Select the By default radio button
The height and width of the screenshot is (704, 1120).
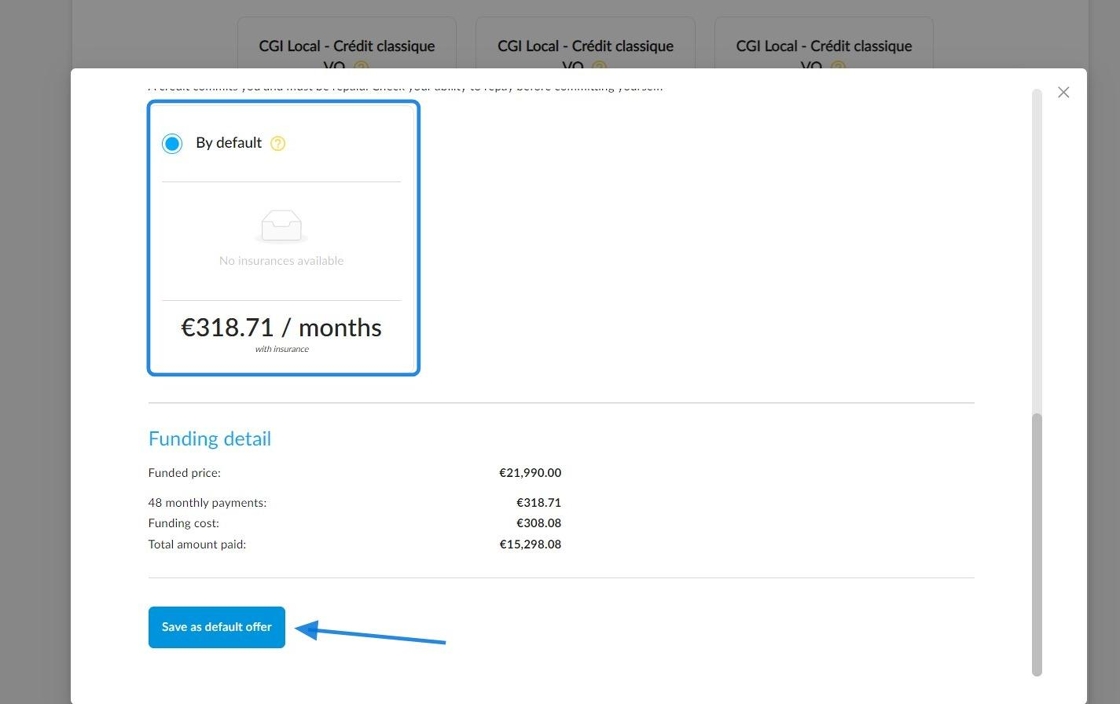tap(172, 144)
